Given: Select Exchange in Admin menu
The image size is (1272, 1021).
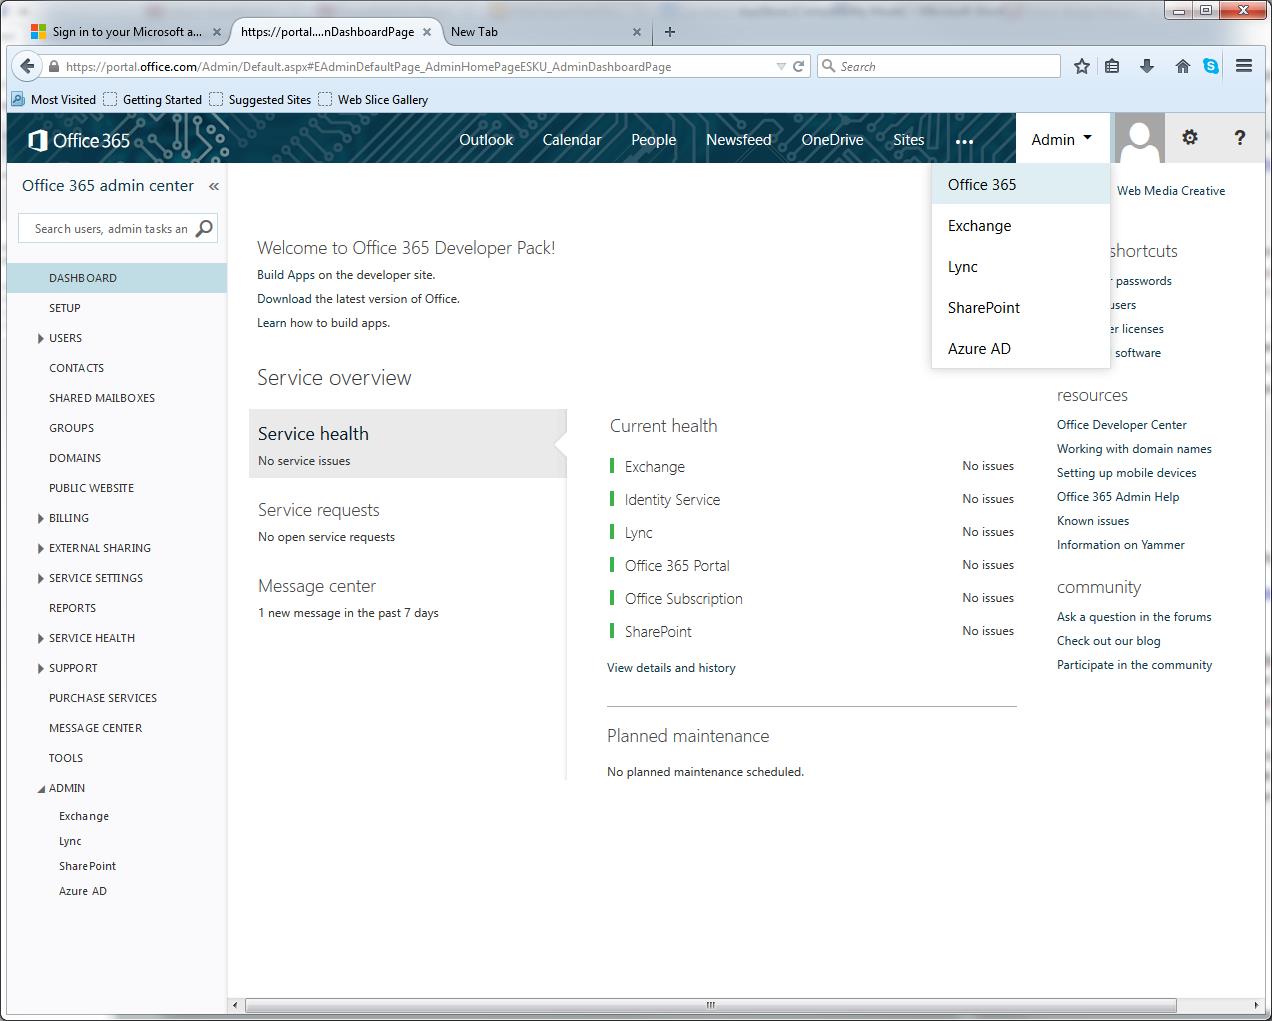Looking at the screenshot, I should pyautogui.click(x=1021, y=225).
